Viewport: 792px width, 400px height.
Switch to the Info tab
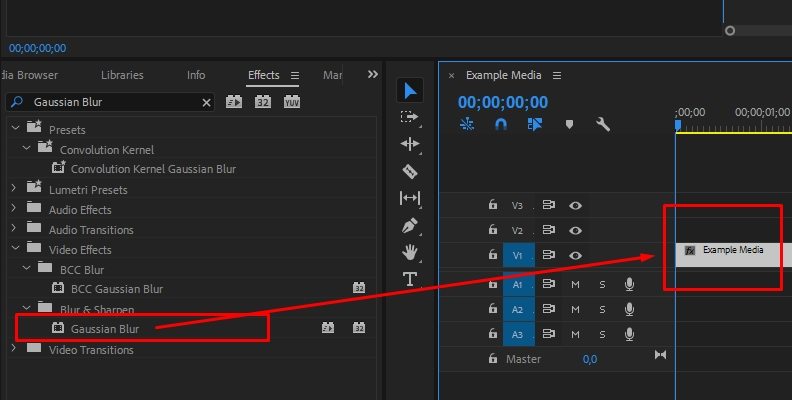click(196, 75)
